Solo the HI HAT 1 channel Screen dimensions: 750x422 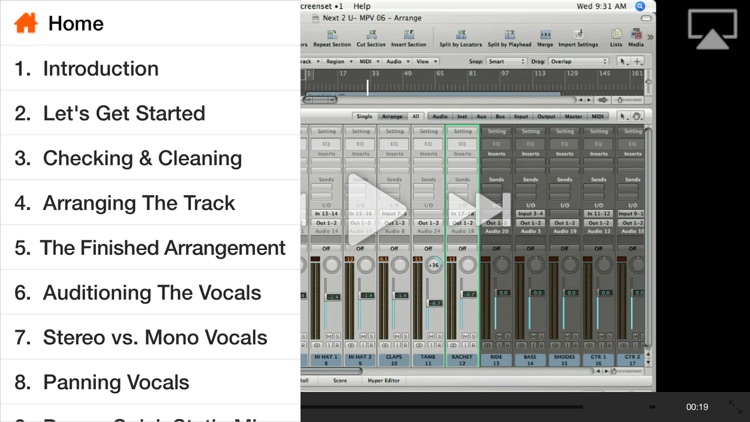pos(337,336)
